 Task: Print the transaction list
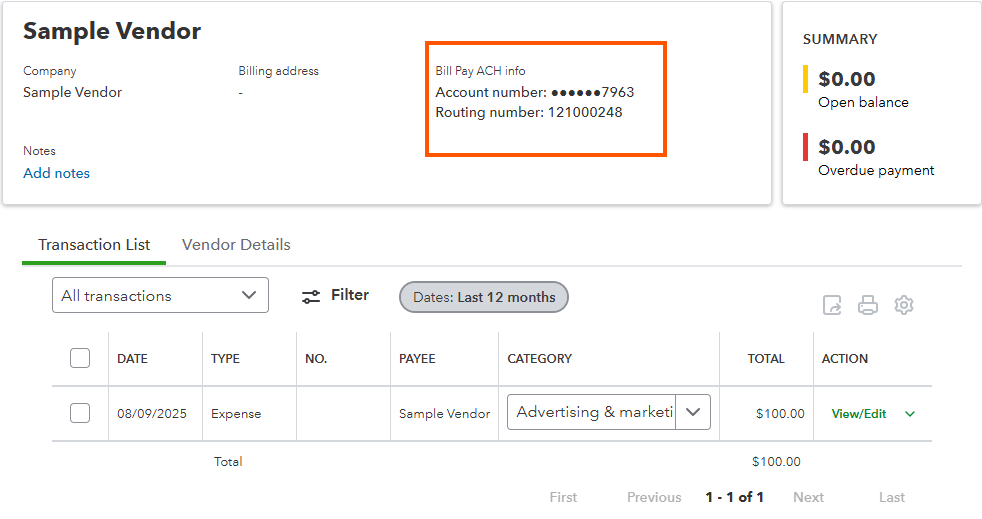click(x=867, y=305)
